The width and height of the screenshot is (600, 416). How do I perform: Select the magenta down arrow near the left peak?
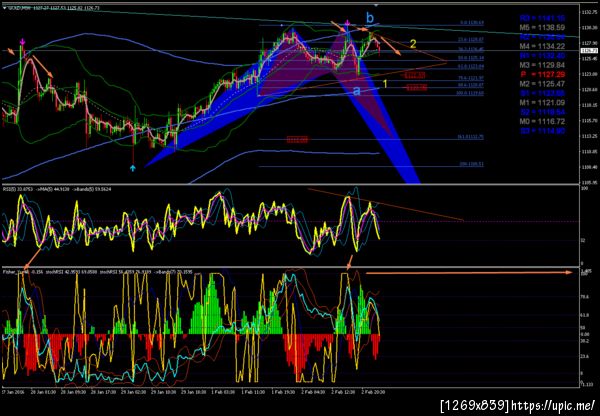click(23, 41)
